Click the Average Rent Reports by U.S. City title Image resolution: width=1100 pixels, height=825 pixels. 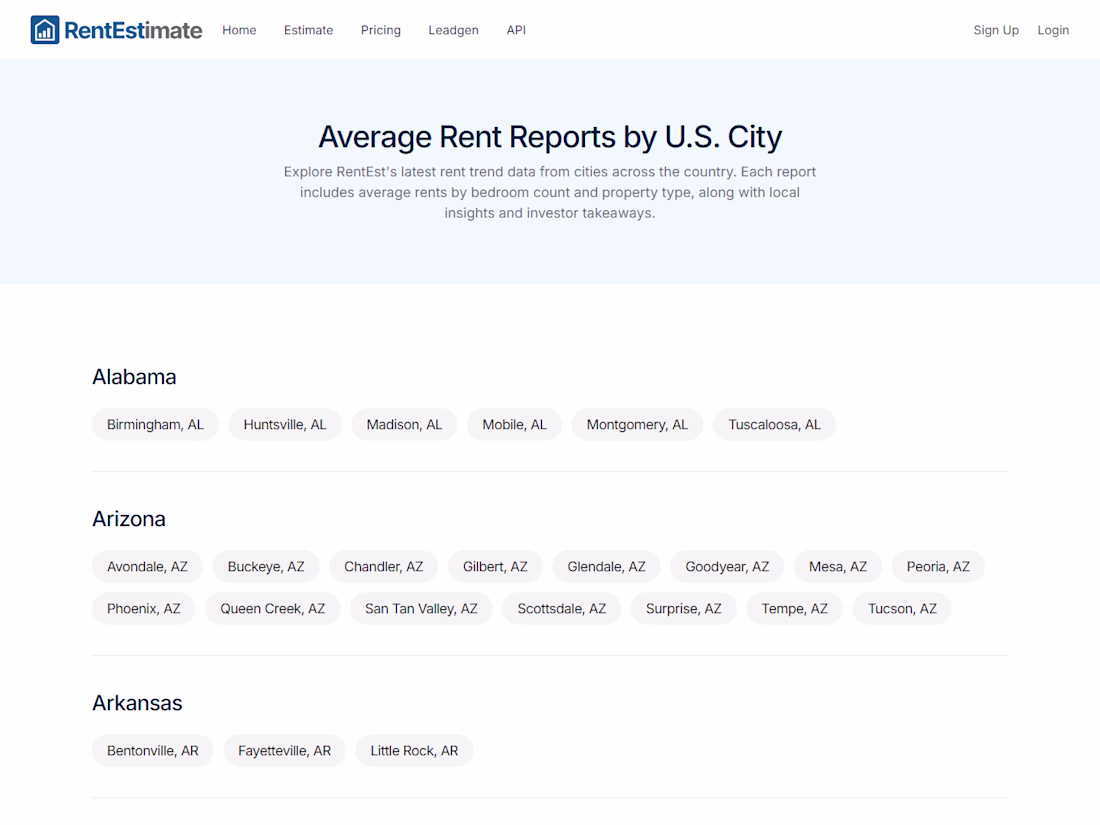[550, 137]
